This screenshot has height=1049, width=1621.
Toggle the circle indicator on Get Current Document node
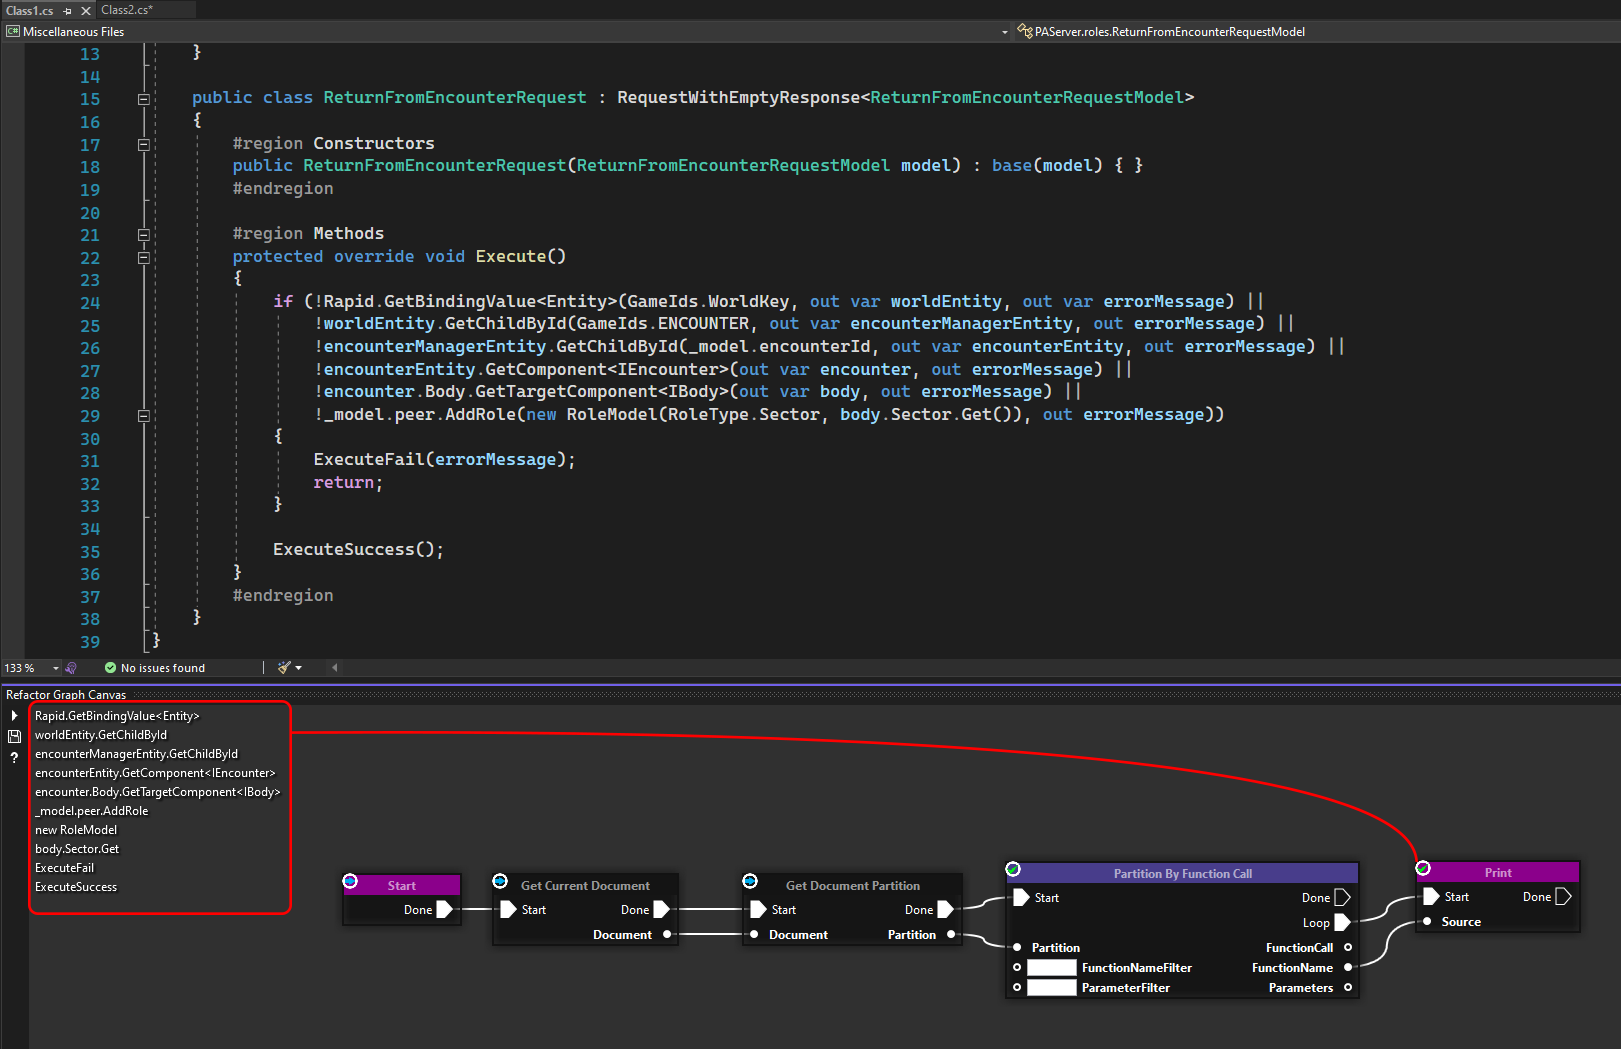[x=500, y=881]
